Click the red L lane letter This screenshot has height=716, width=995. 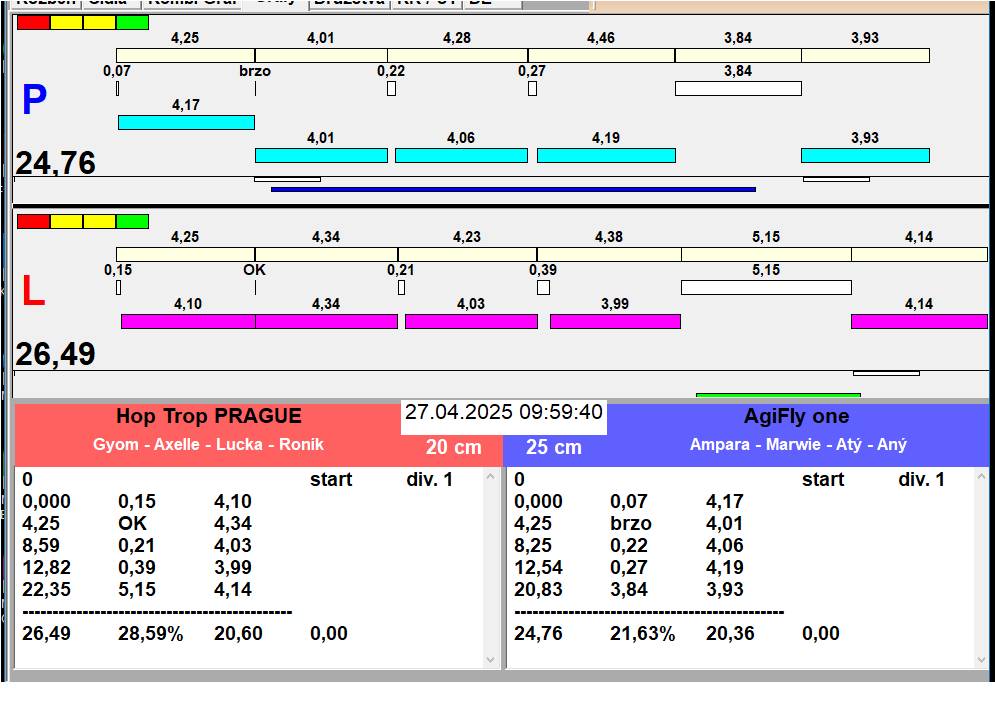click(x=33, y=291)
